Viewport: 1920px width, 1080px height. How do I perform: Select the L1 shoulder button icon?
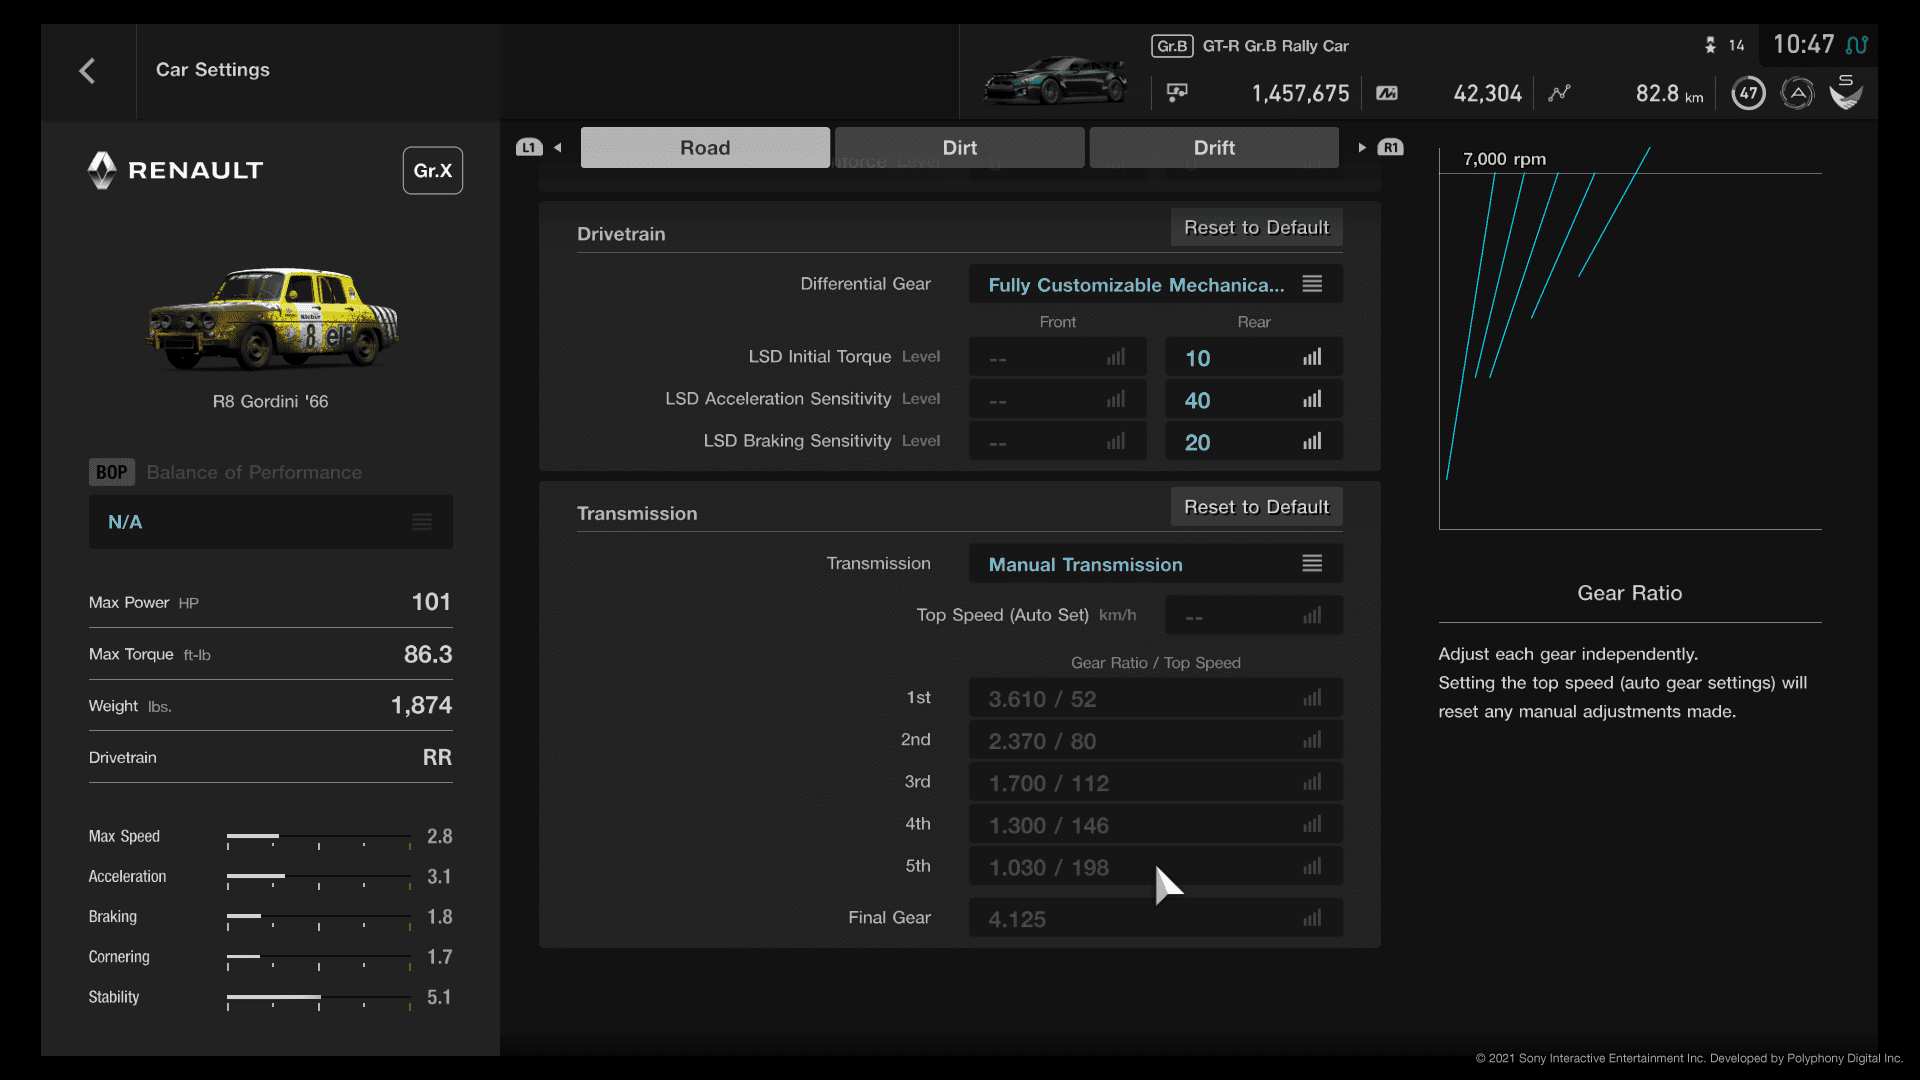point(529,147)
